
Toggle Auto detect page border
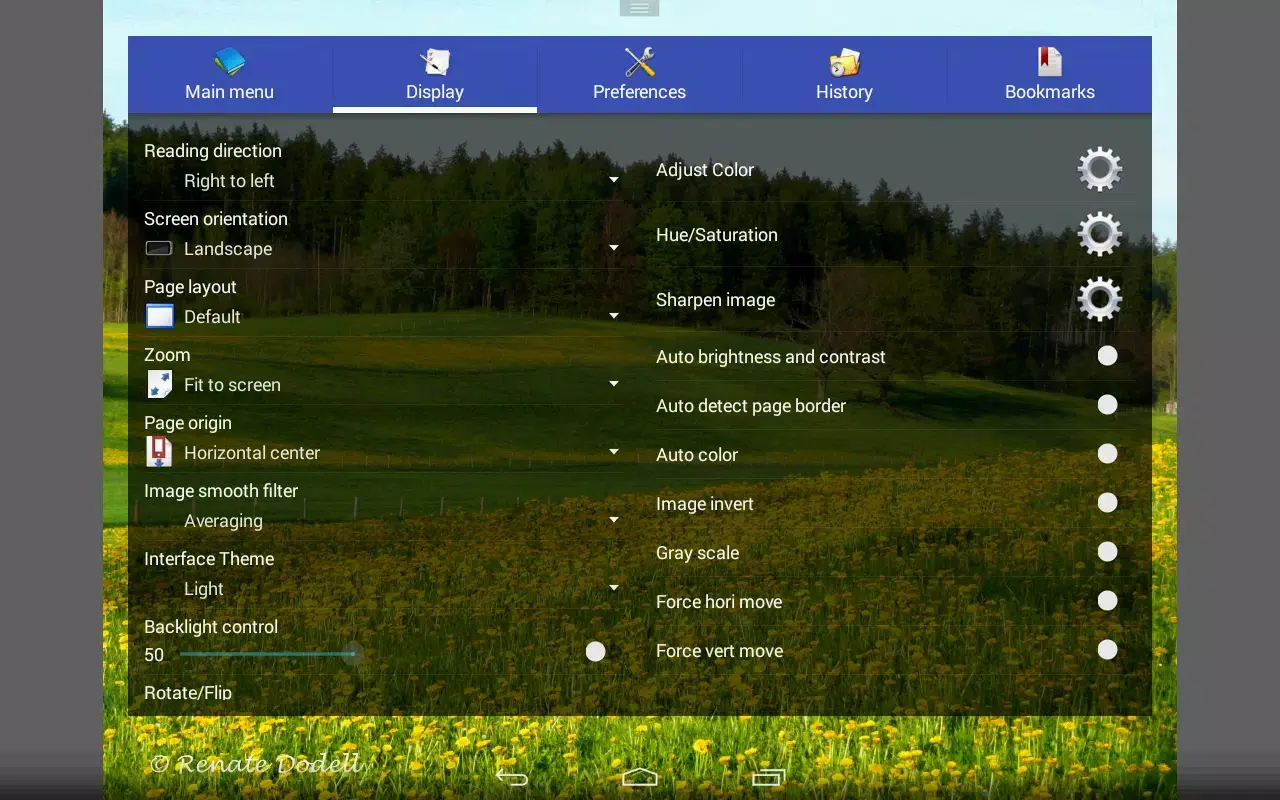point(1107,404)
